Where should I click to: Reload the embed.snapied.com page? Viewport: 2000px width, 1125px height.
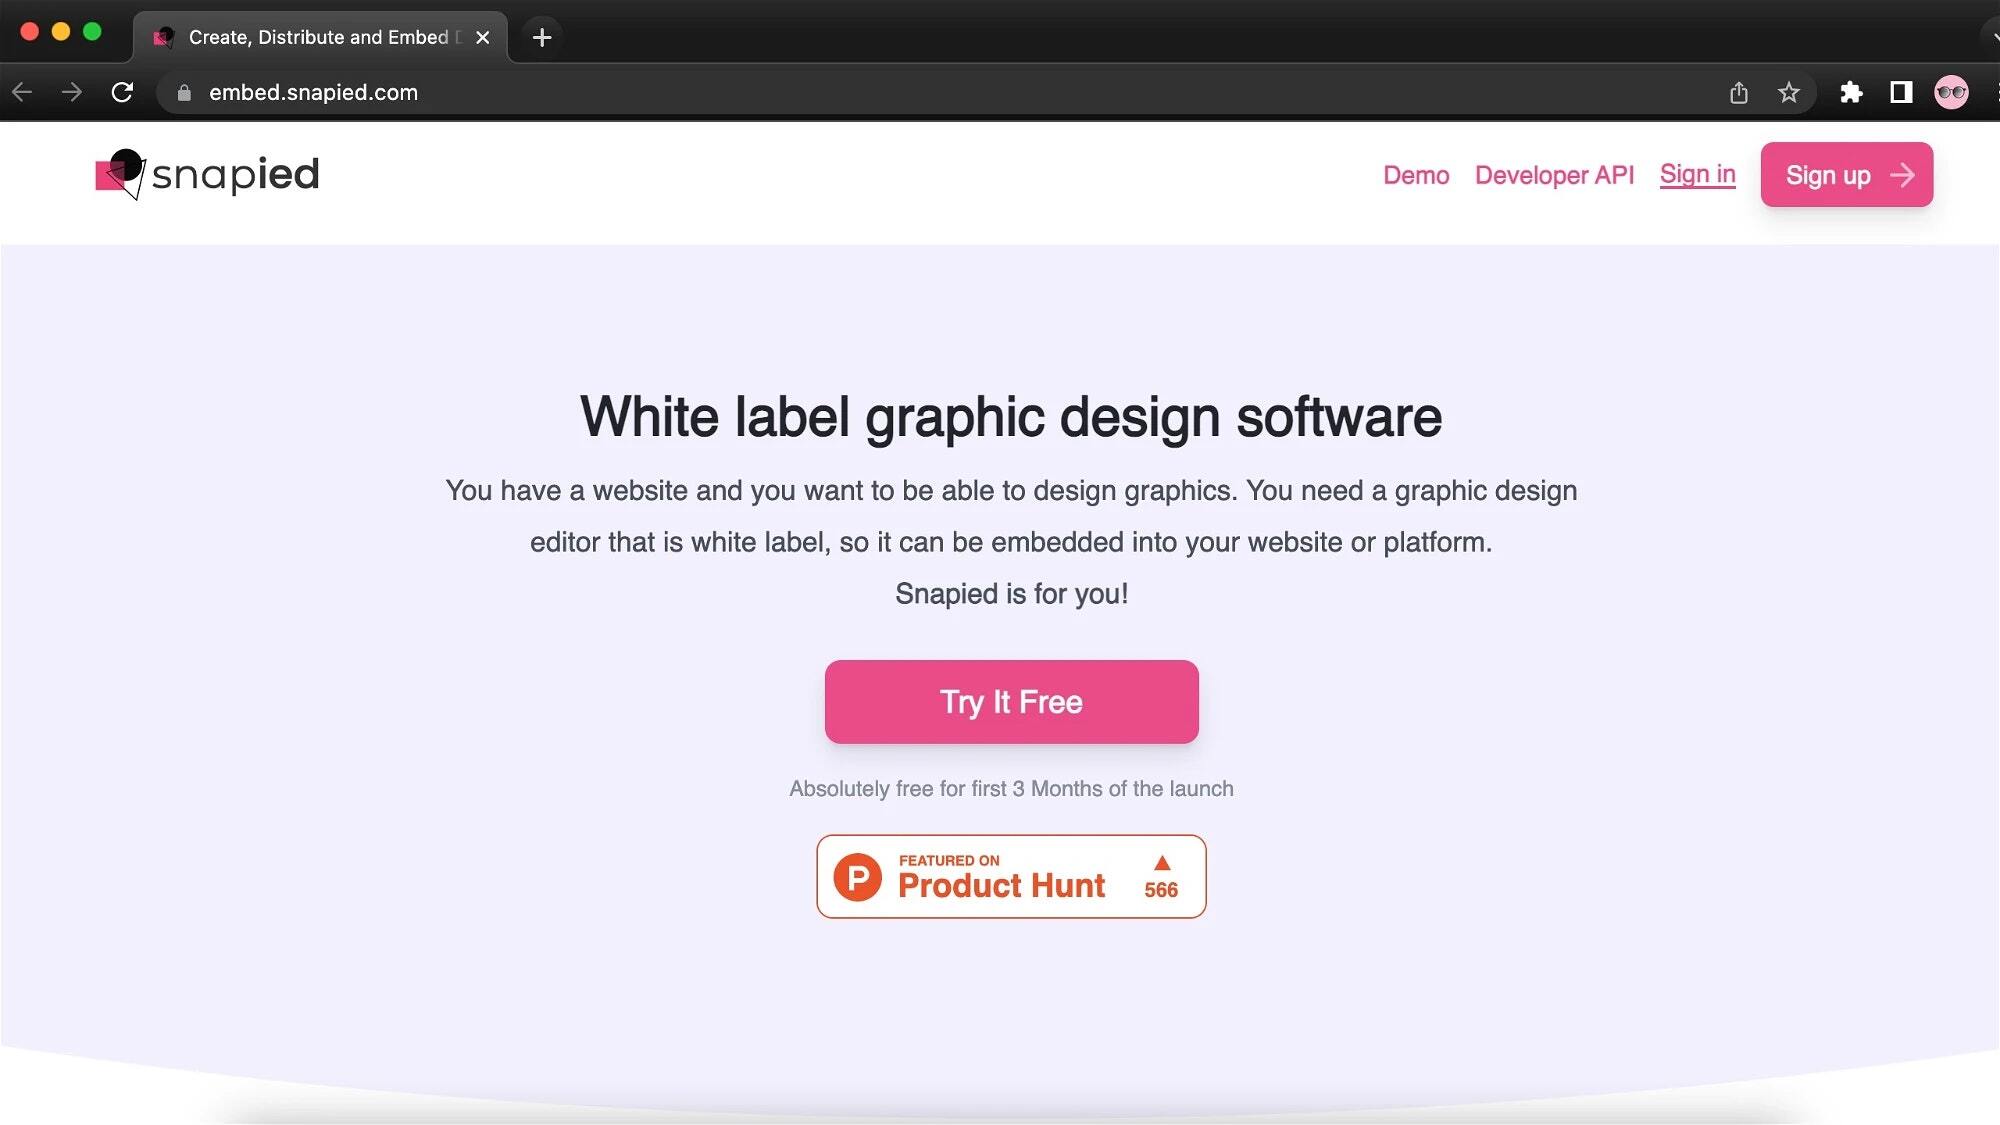tap(122, 92)
